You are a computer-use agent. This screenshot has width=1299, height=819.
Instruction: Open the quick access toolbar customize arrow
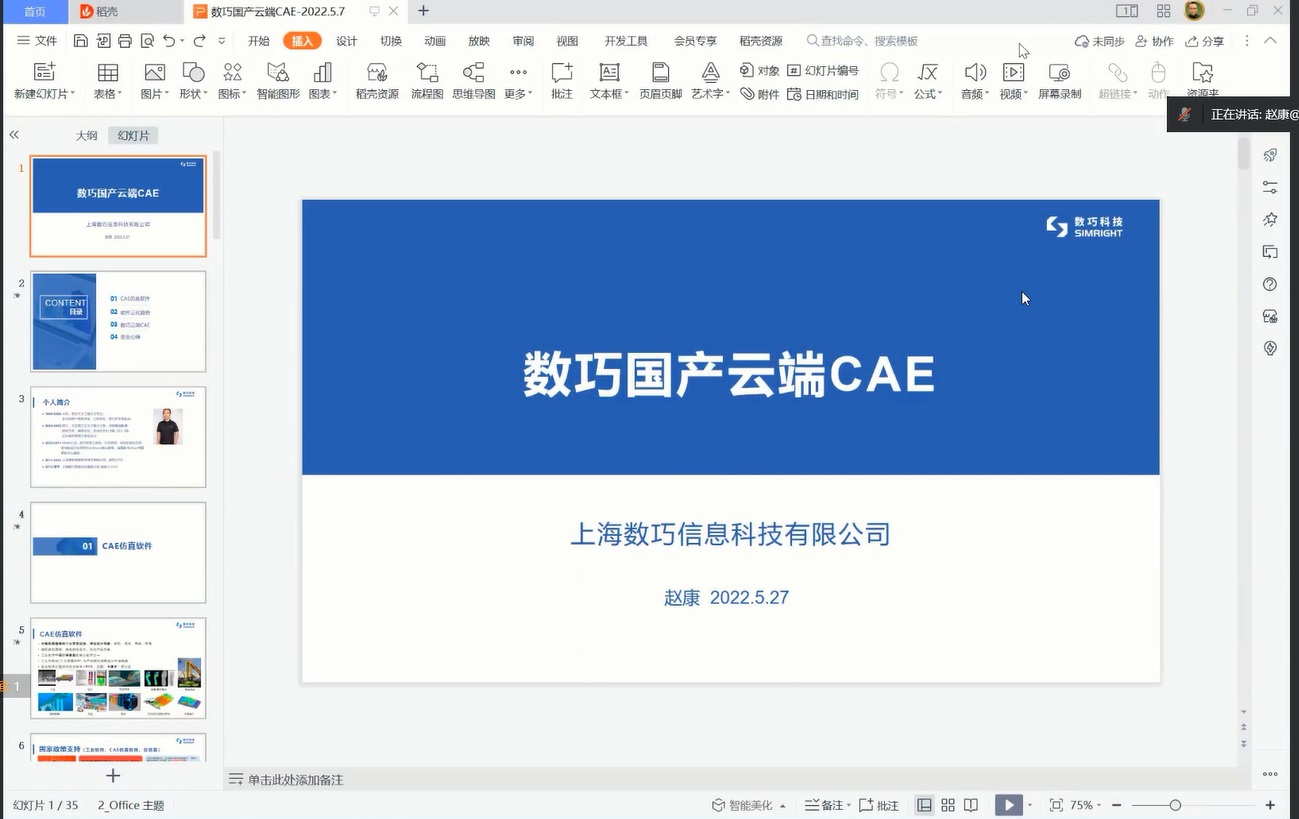(x=222, y=41)
